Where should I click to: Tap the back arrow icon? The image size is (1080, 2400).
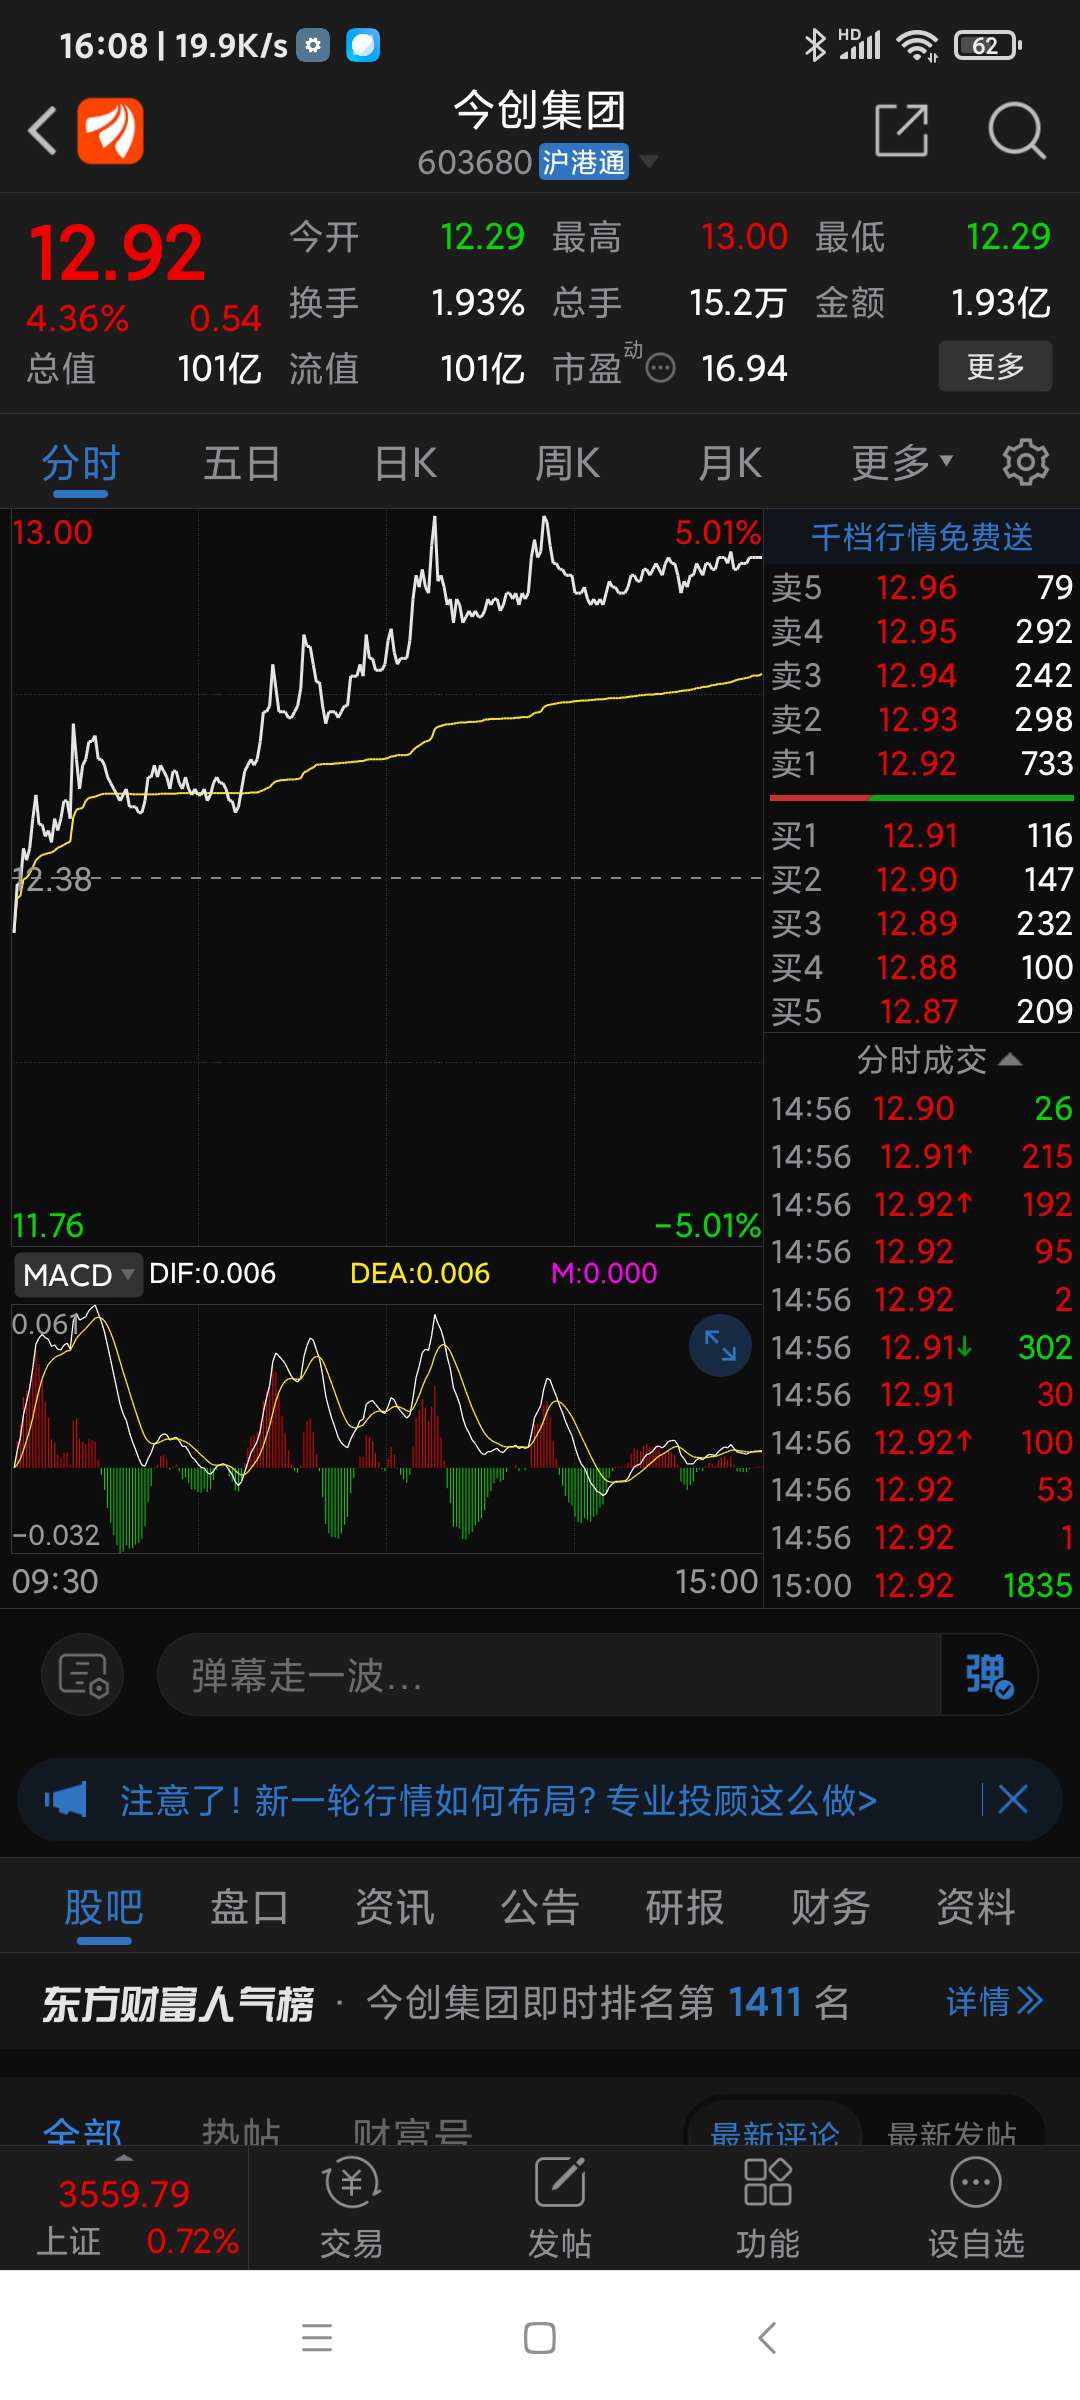tap(42, 131)
